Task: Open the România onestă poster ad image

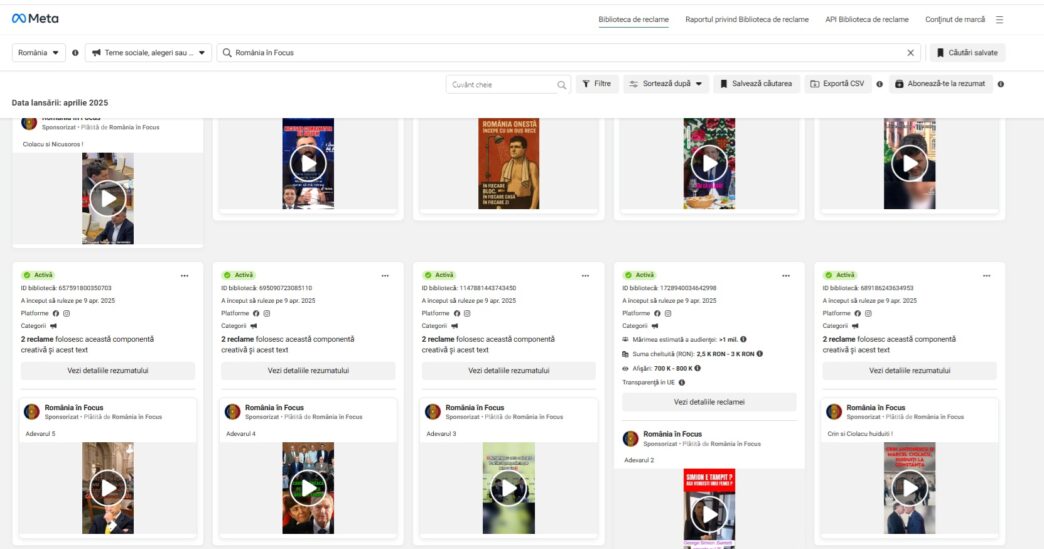Action: click(x=509, y=164)
